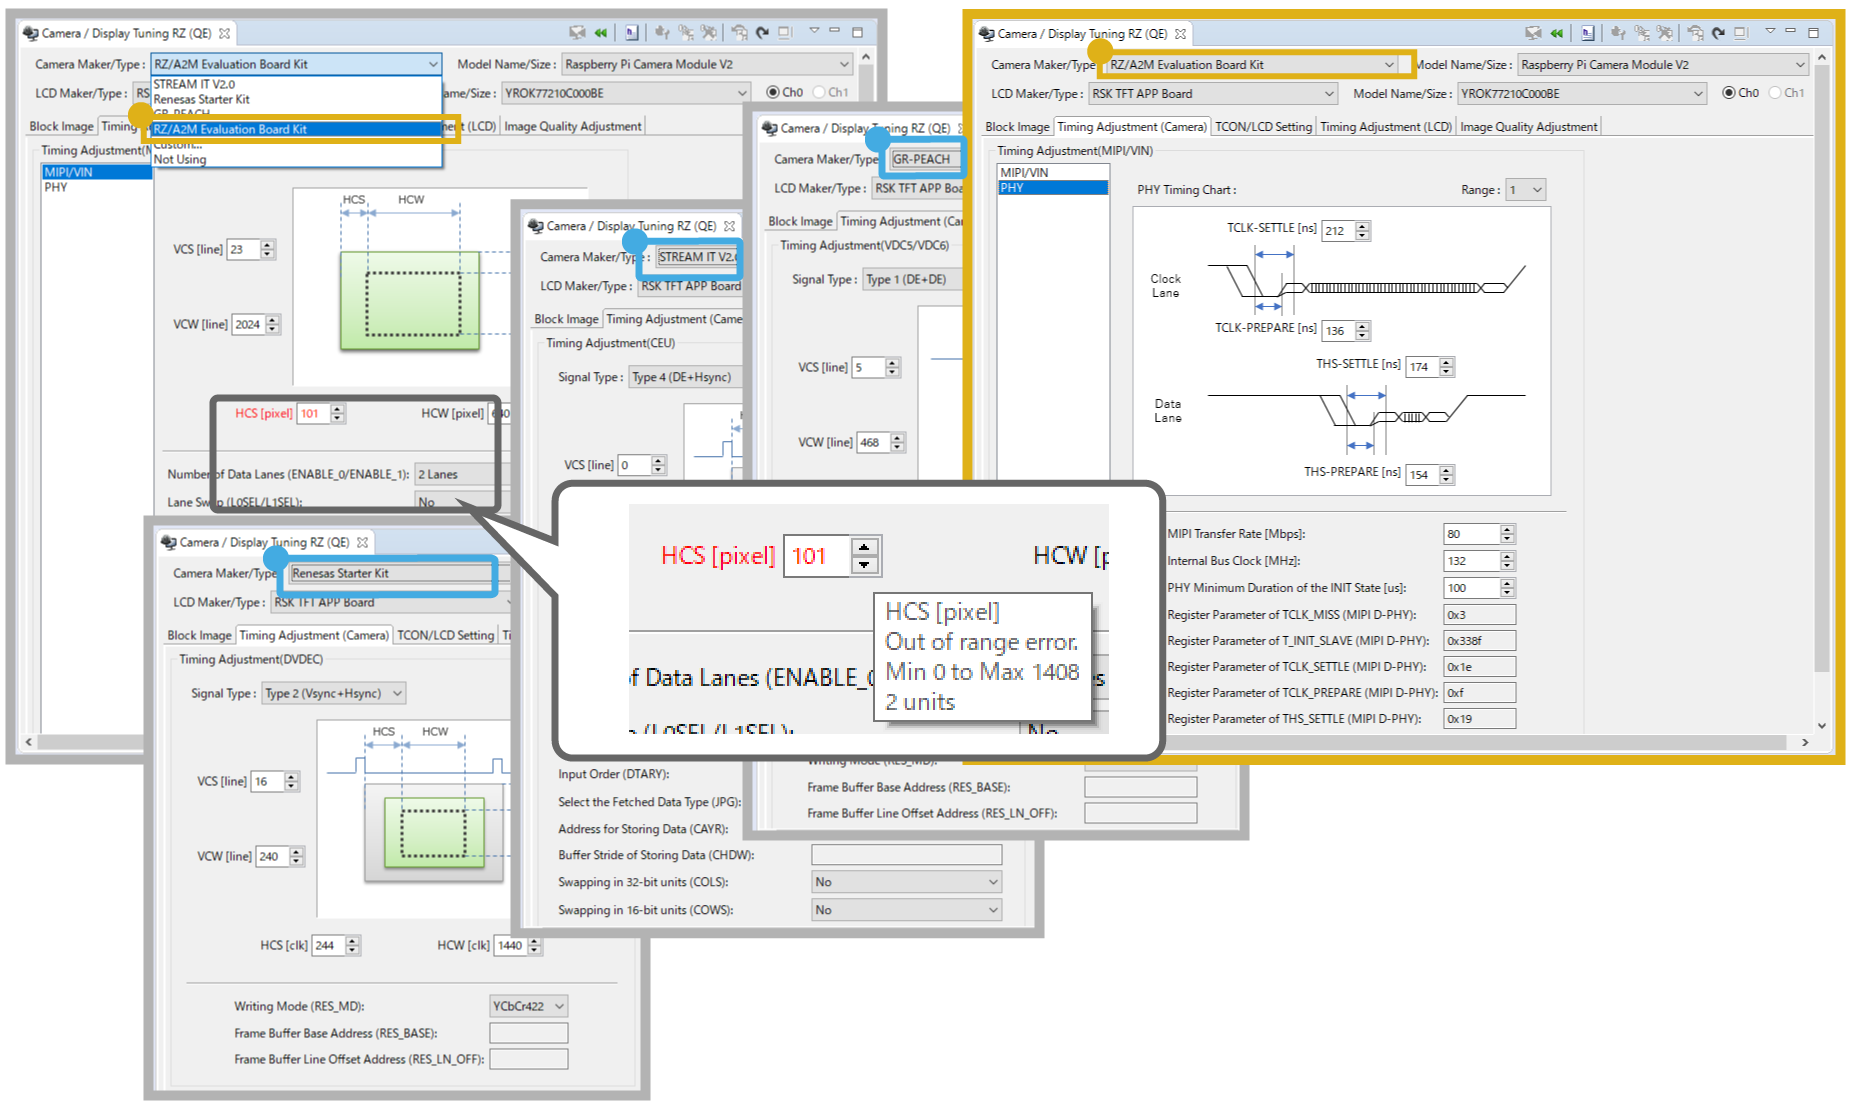1850x1101 pixels.
Task: Select PHY list item in top-left window
Action: pos(97,187)
